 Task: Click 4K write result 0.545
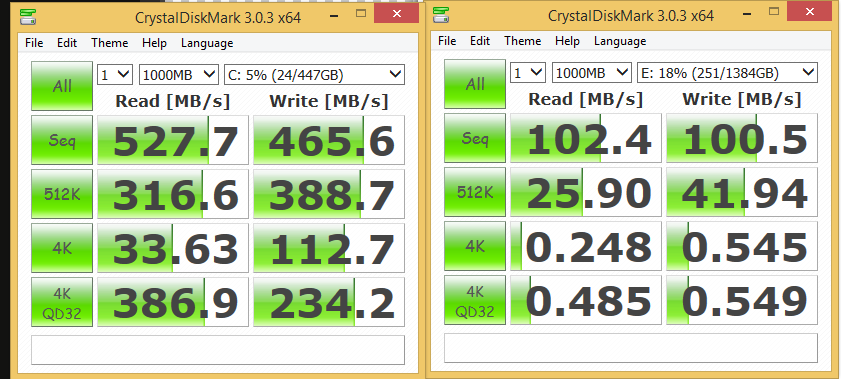click(x=742, y=246)
